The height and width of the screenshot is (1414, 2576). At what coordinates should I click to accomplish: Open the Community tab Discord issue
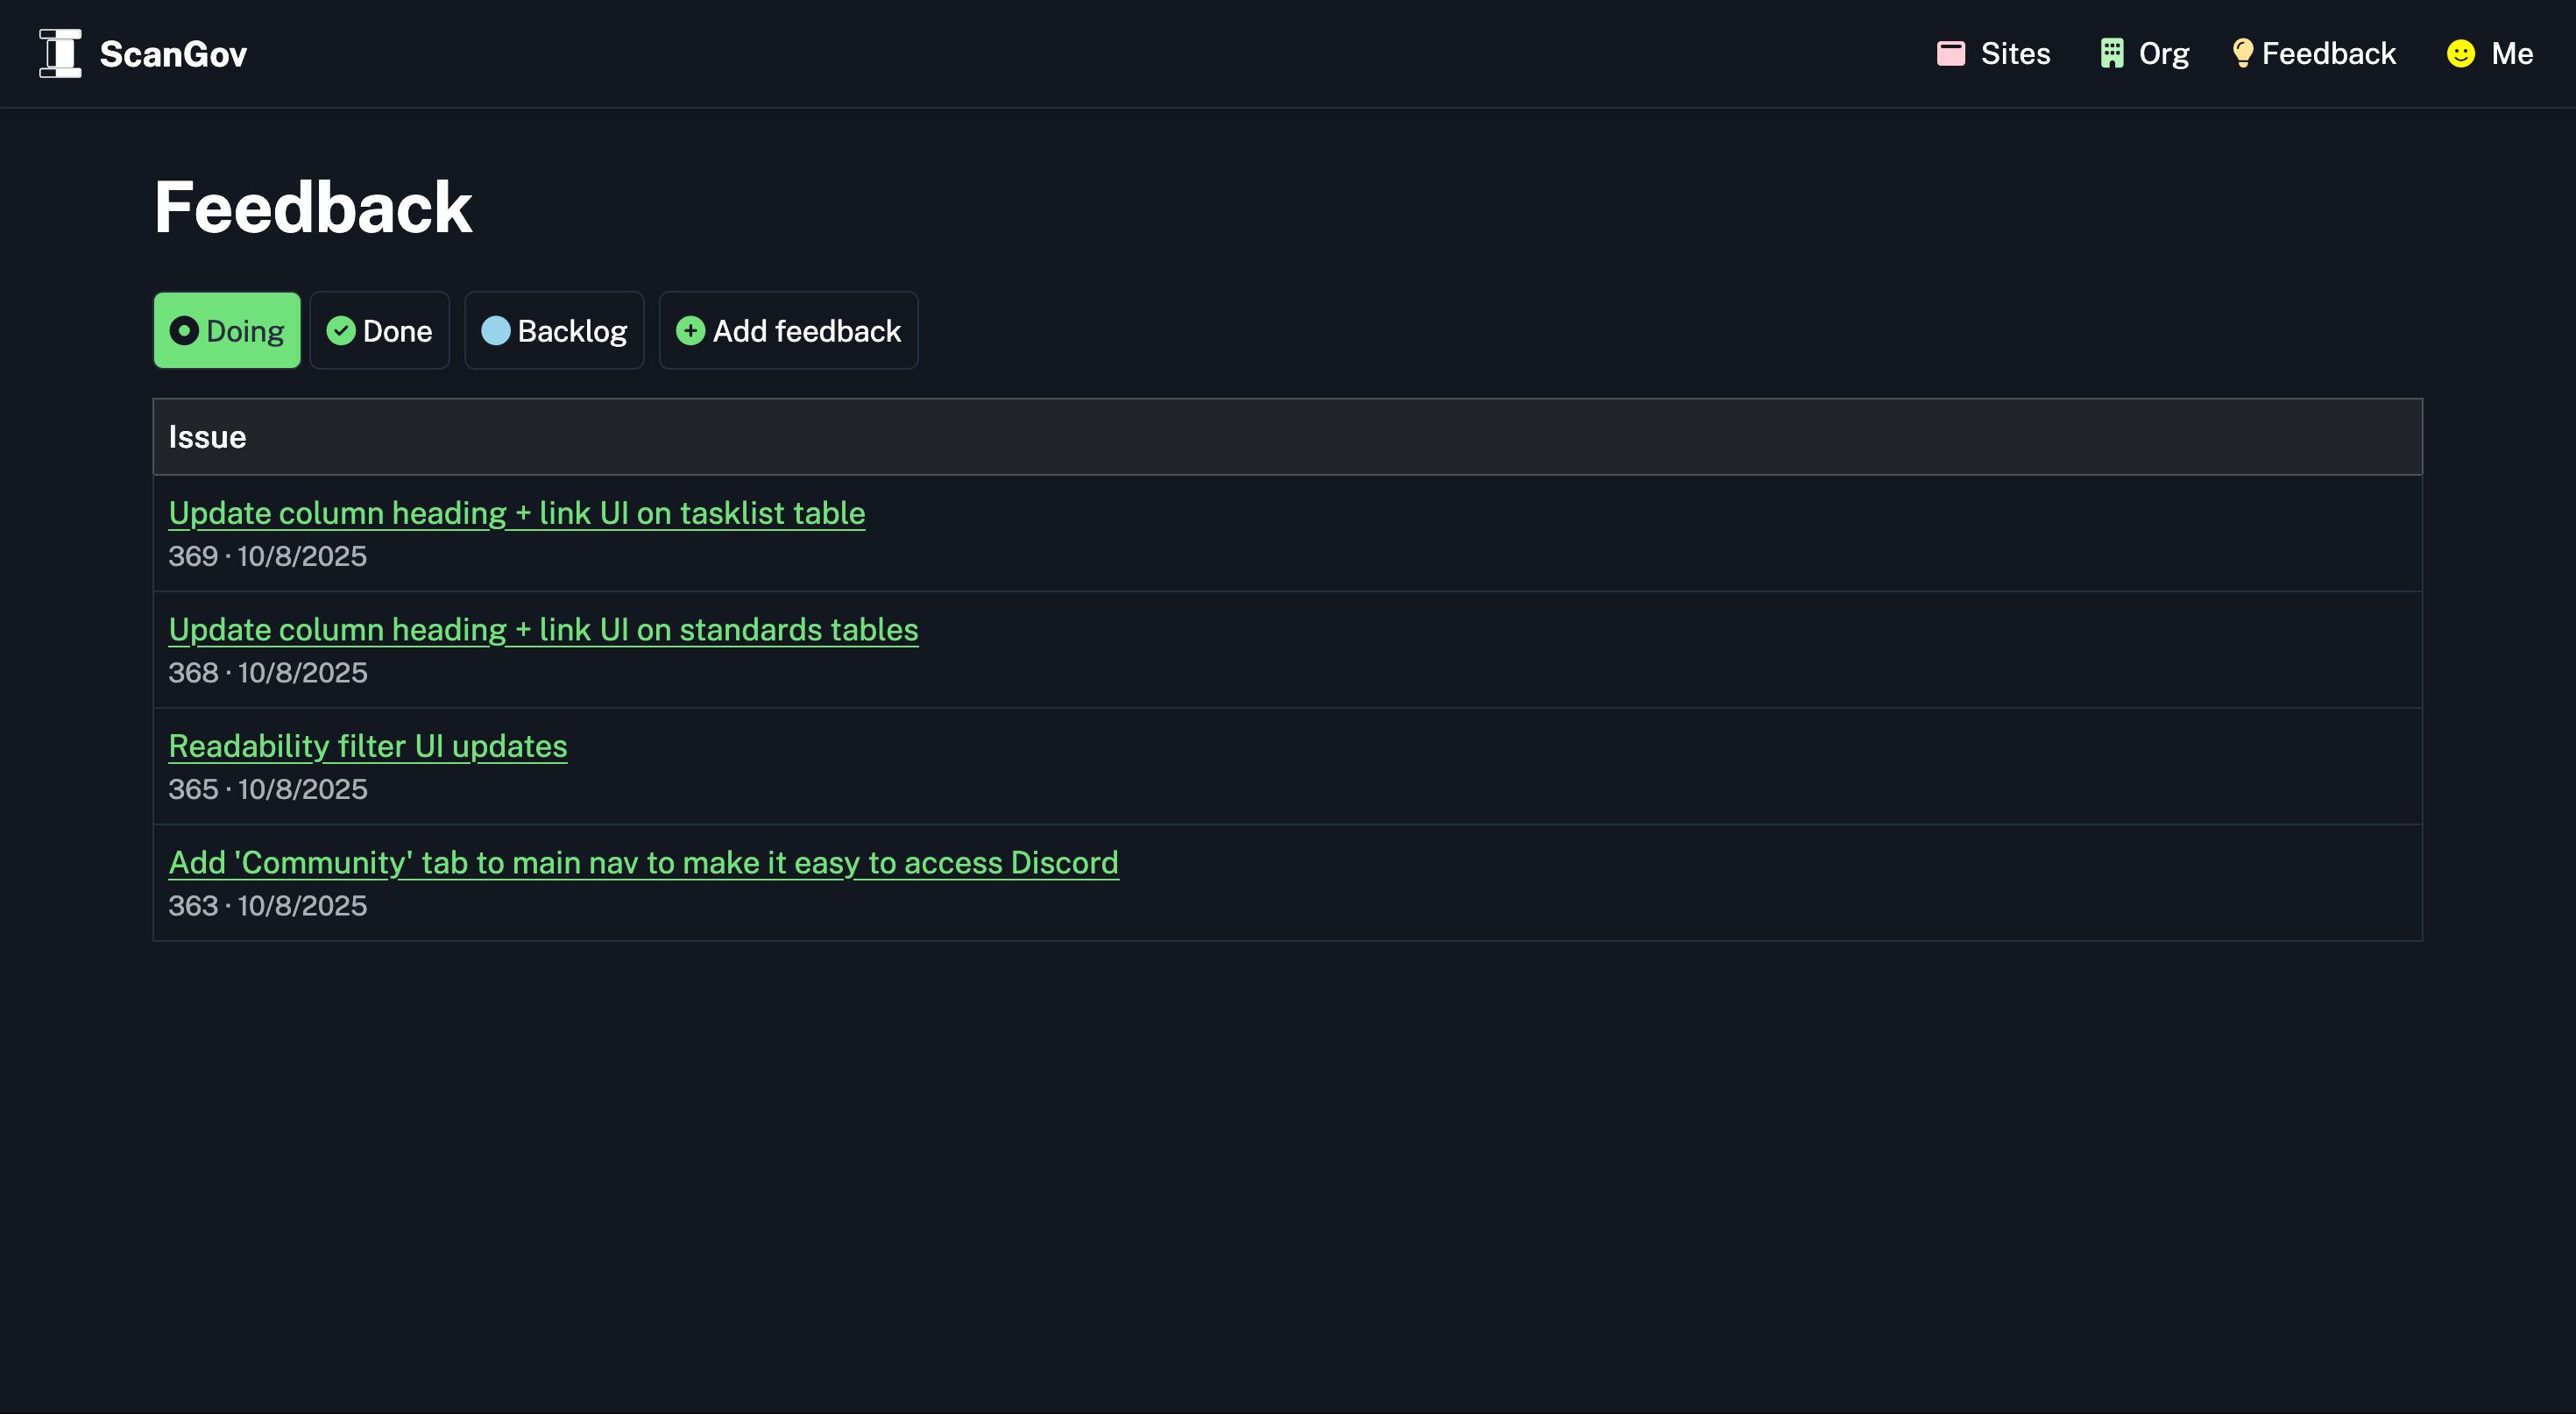click(643, 863)
